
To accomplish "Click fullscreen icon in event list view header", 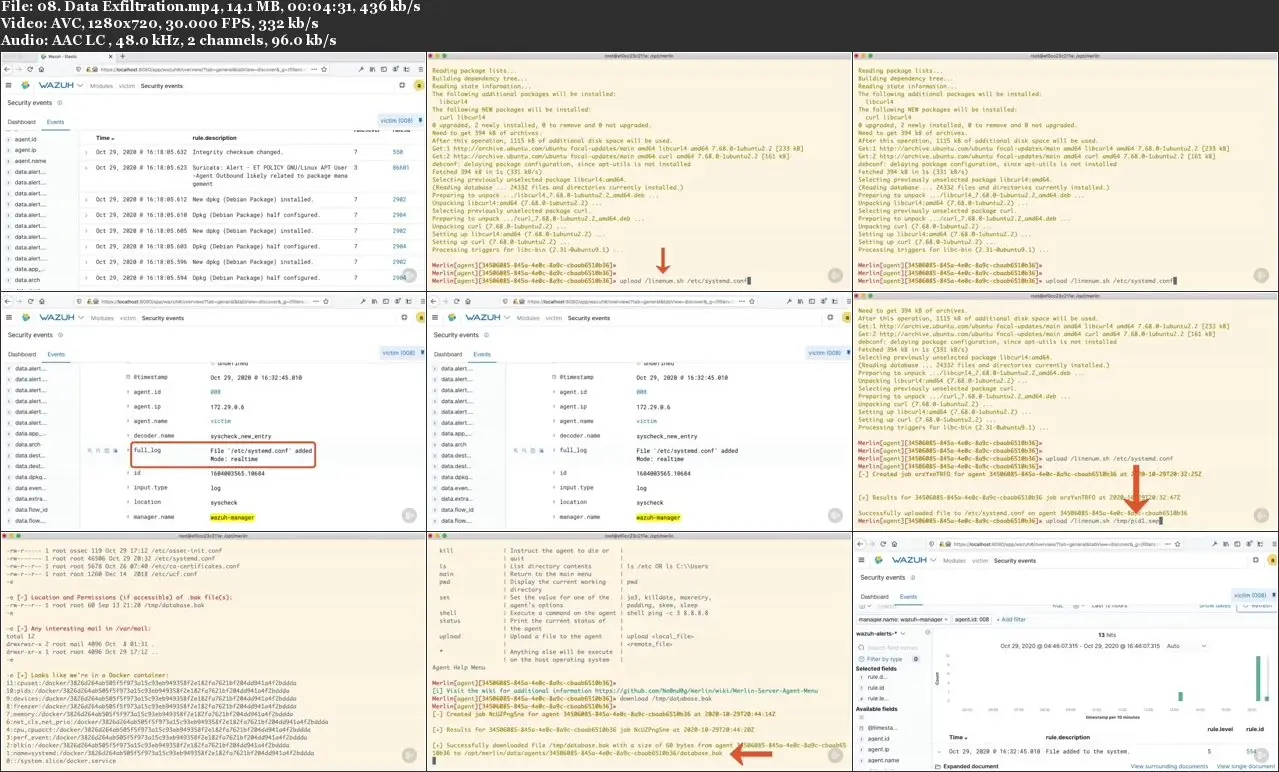I will click(x=402, y=85).
